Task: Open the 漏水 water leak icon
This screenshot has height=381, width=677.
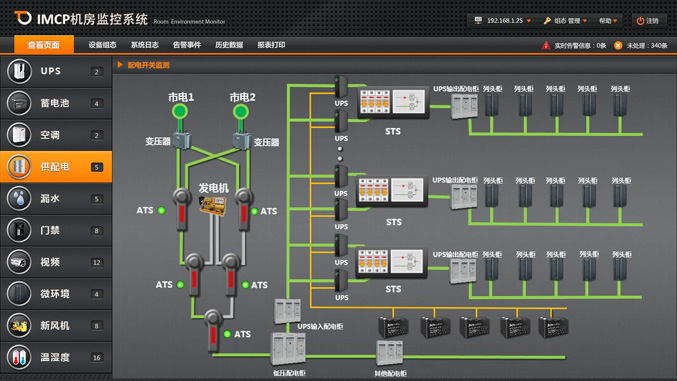Action: (19, 198)
